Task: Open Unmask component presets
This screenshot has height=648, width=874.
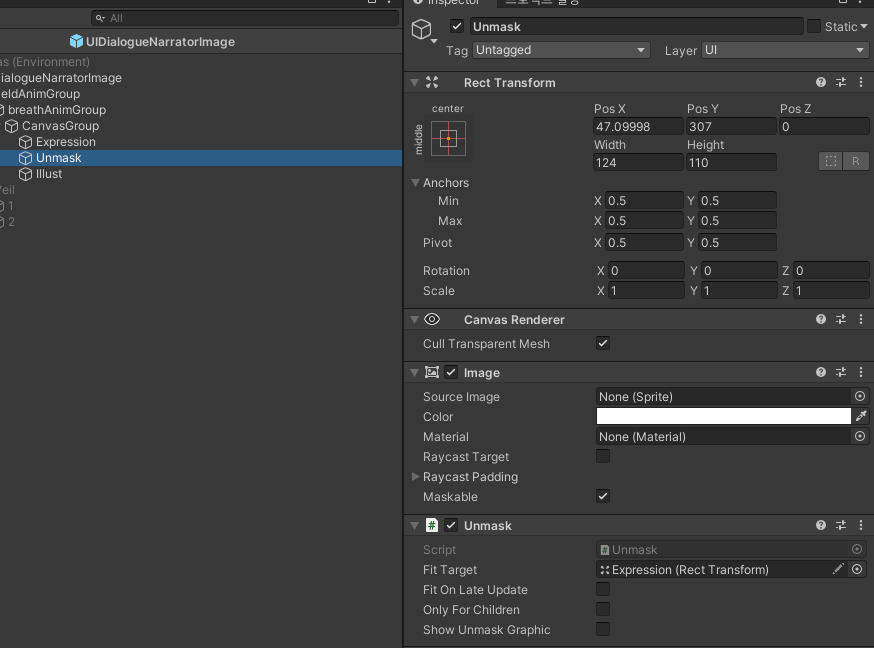Action: click(x=841, y=525)
